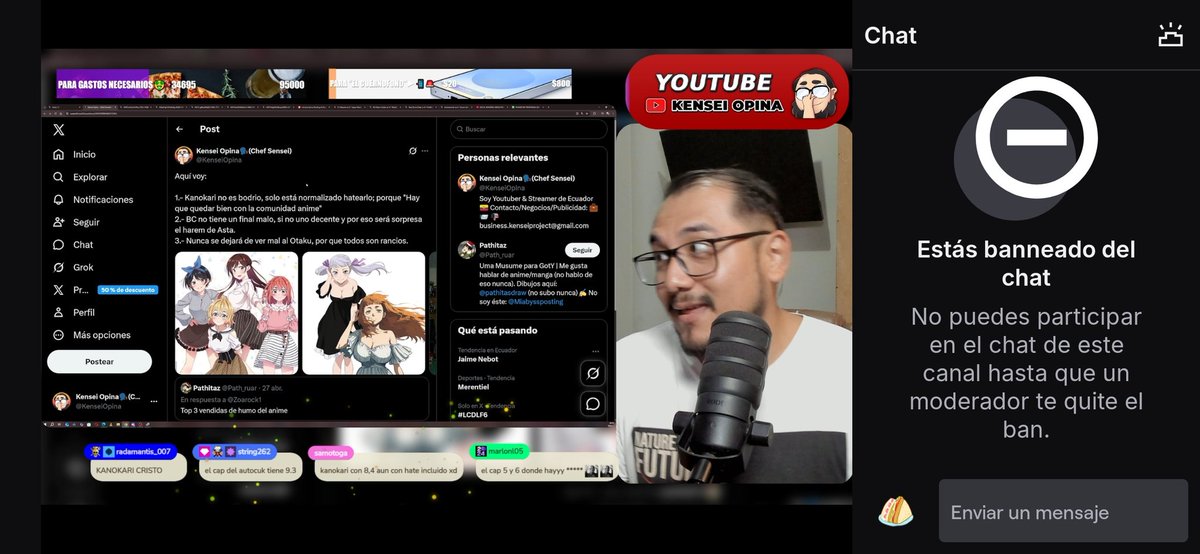
Task: Open Explorar in streamed X sidebar
Action: click(90, 177)
